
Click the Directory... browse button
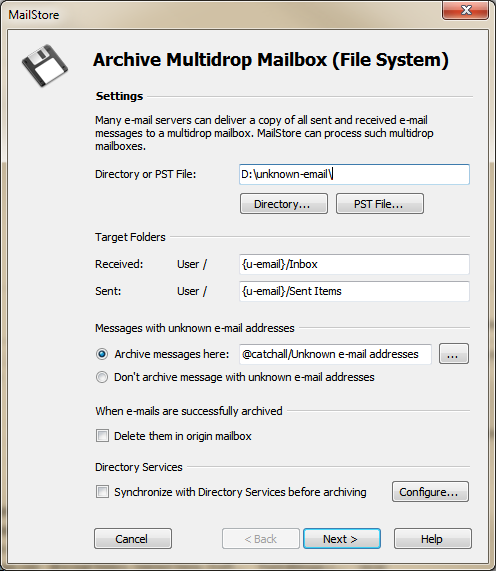284,204
